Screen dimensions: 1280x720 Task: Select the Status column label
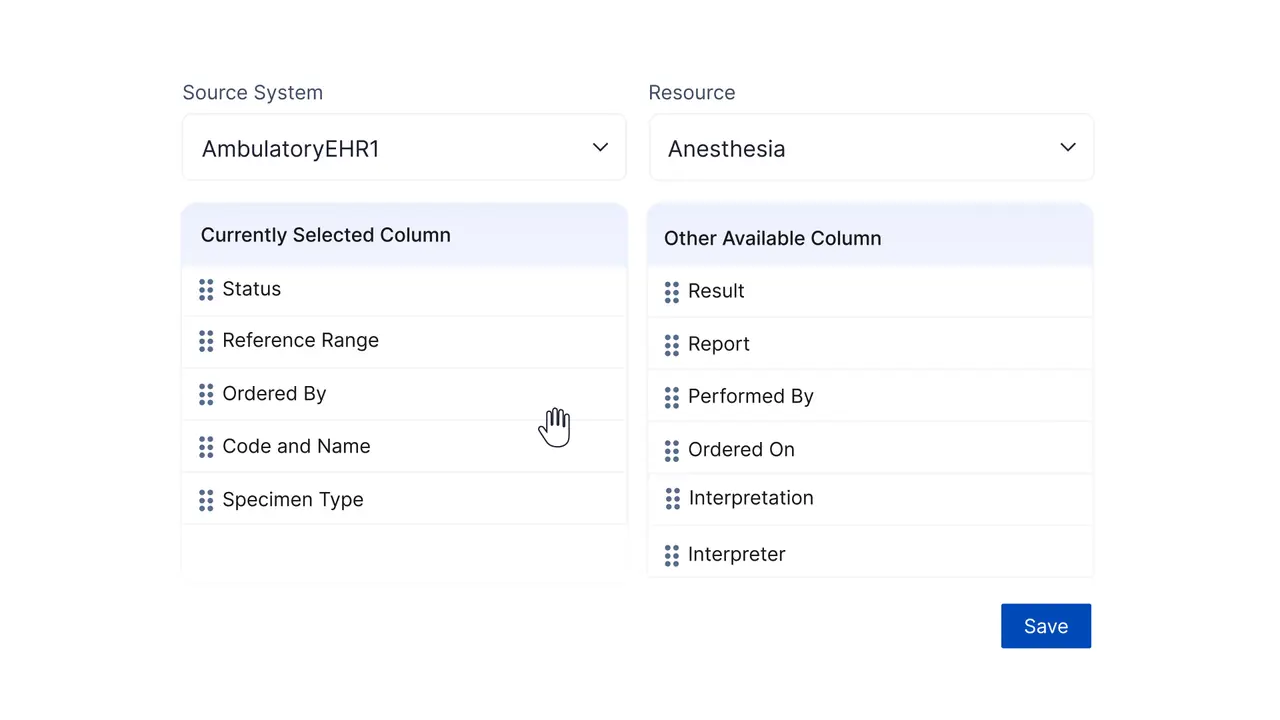click(252, 289)
